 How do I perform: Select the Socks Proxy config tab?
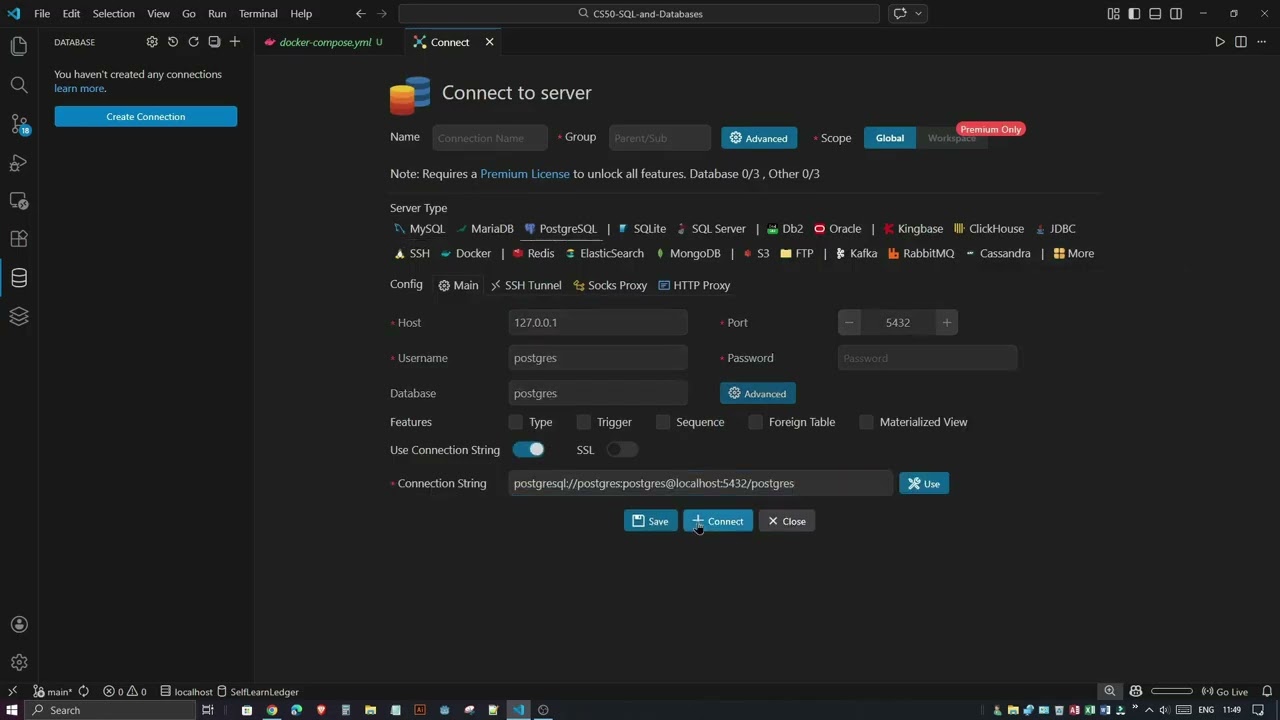tap(610, 285)
